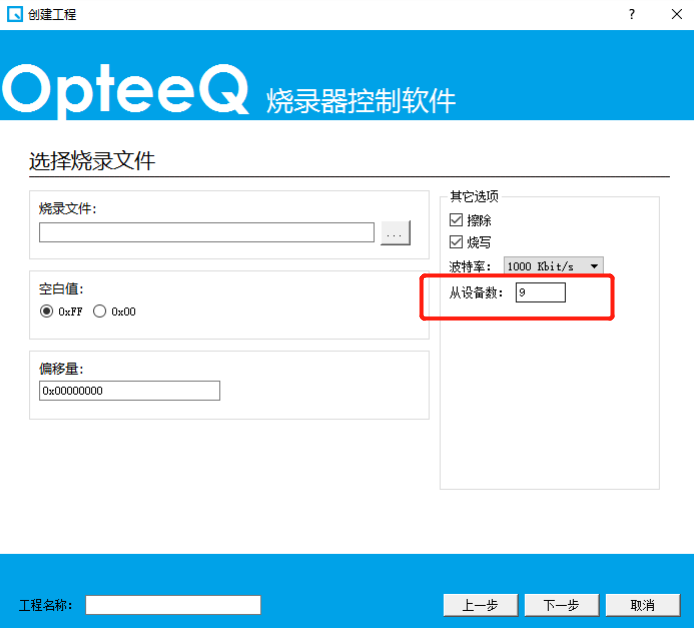Screen dimensions: 694x628
Task: Browse for file with the ... button
Action: (x=395, y=232)
